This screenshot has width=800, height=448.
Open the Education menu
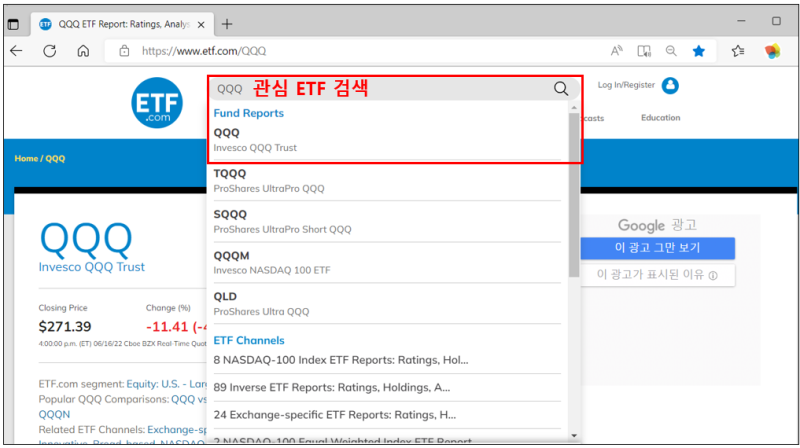pyautogui.click(x=660, y=117)
